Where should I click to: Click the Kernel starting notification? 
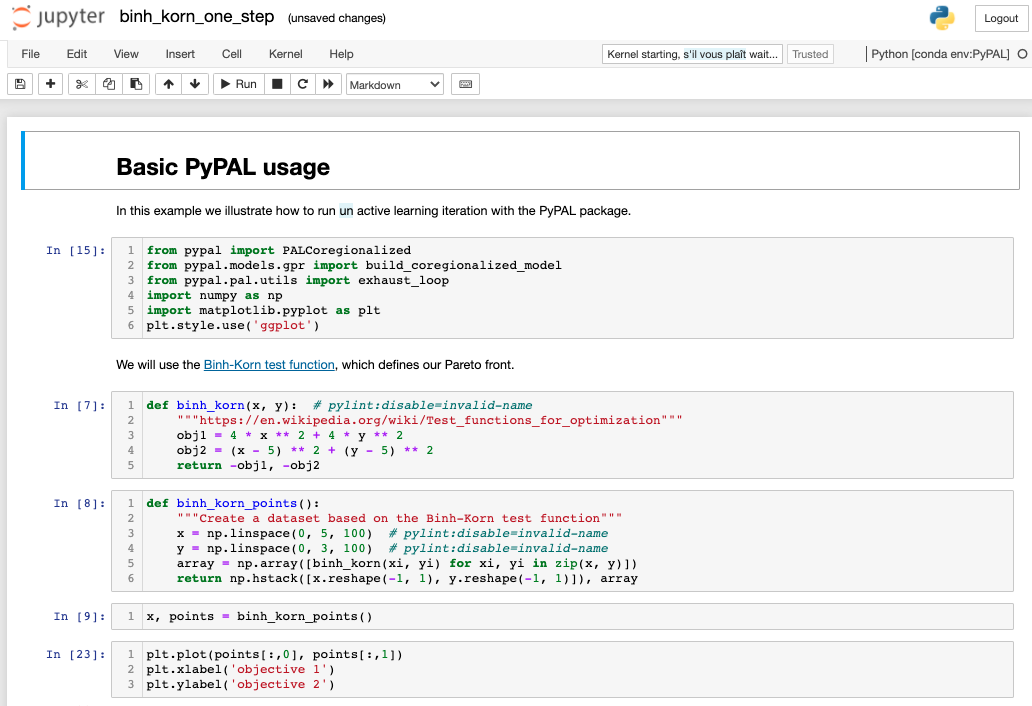(692, 54)
